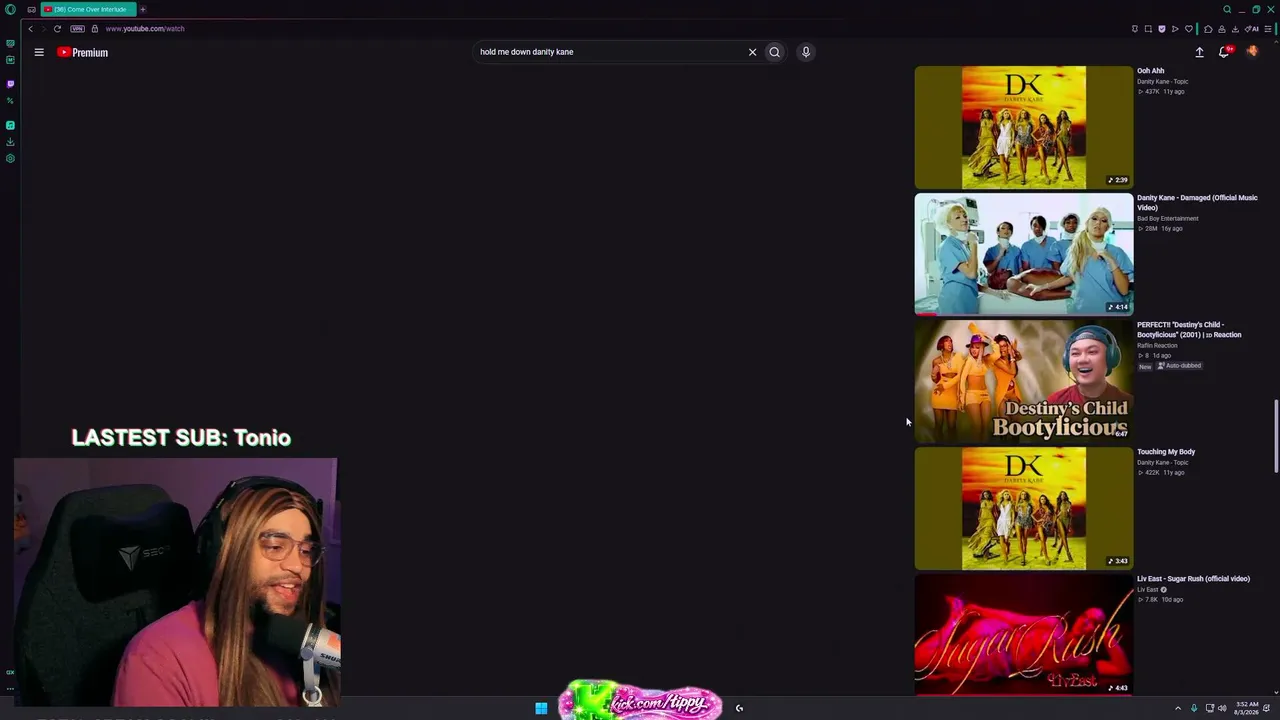
Task: Open Twitch in the browser sidebar
Action: pyautogui.click(x=10, y=84)
